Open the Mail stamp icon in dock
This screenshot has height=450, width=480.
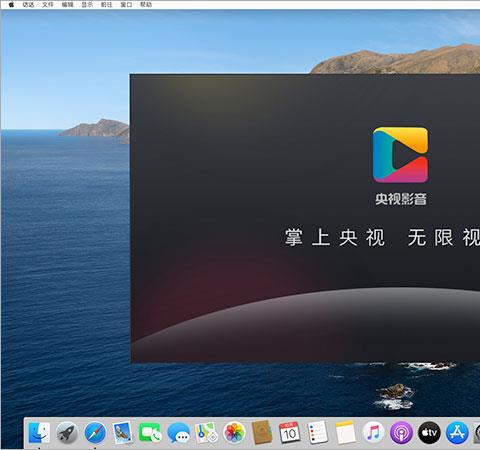coord(122,433)
